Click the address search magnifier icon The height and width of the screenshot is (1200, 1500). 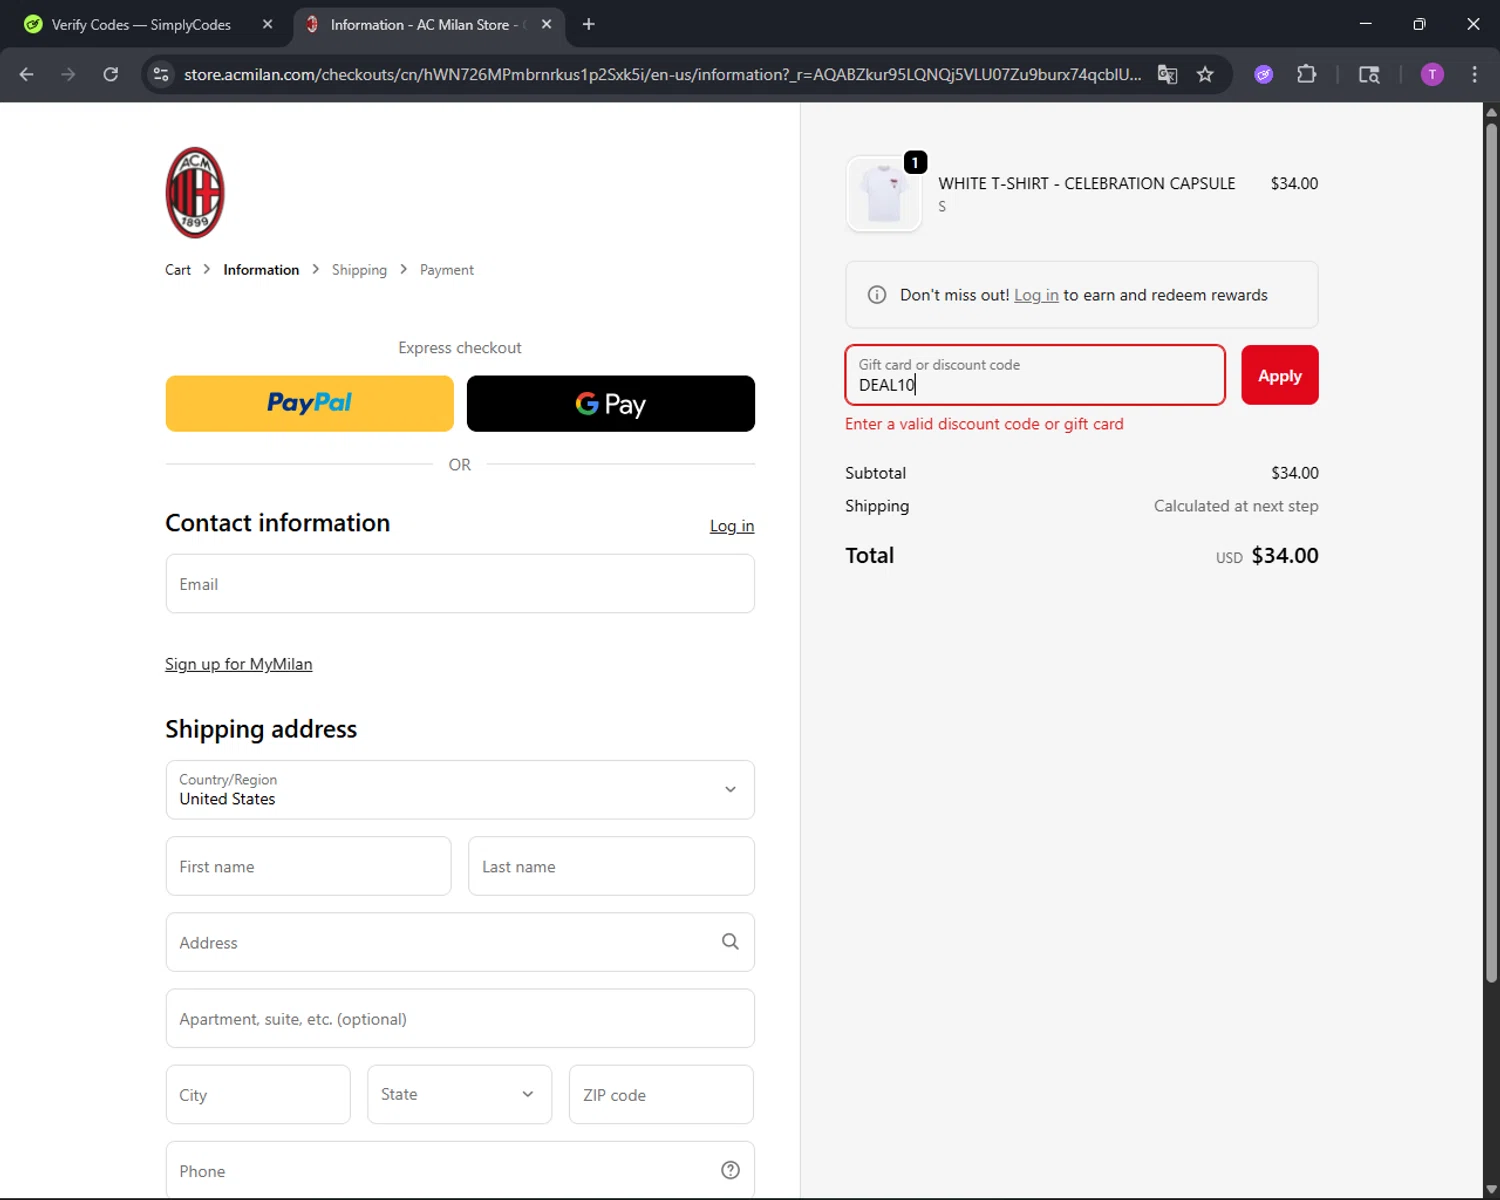tap(730, 941)
